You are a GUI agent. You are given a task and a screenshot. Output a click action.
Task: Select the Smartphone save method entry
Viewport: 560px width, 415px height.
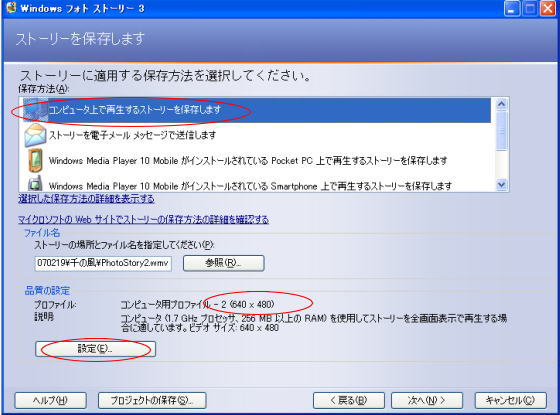(x=256, y=184)
